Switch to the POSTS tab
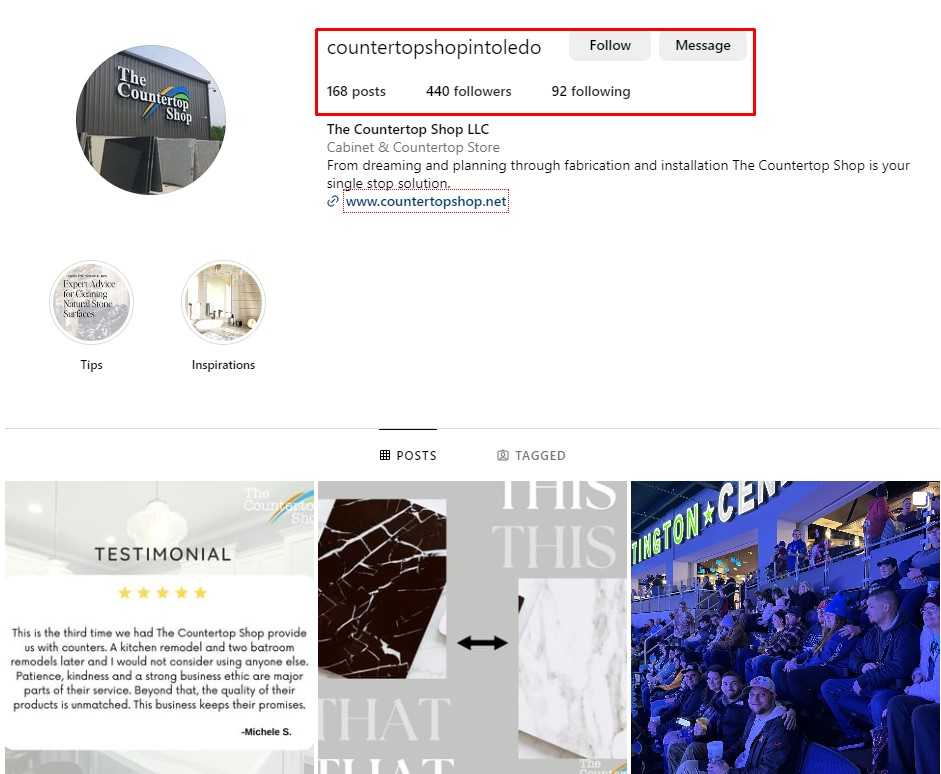 (x=408, y=455)
